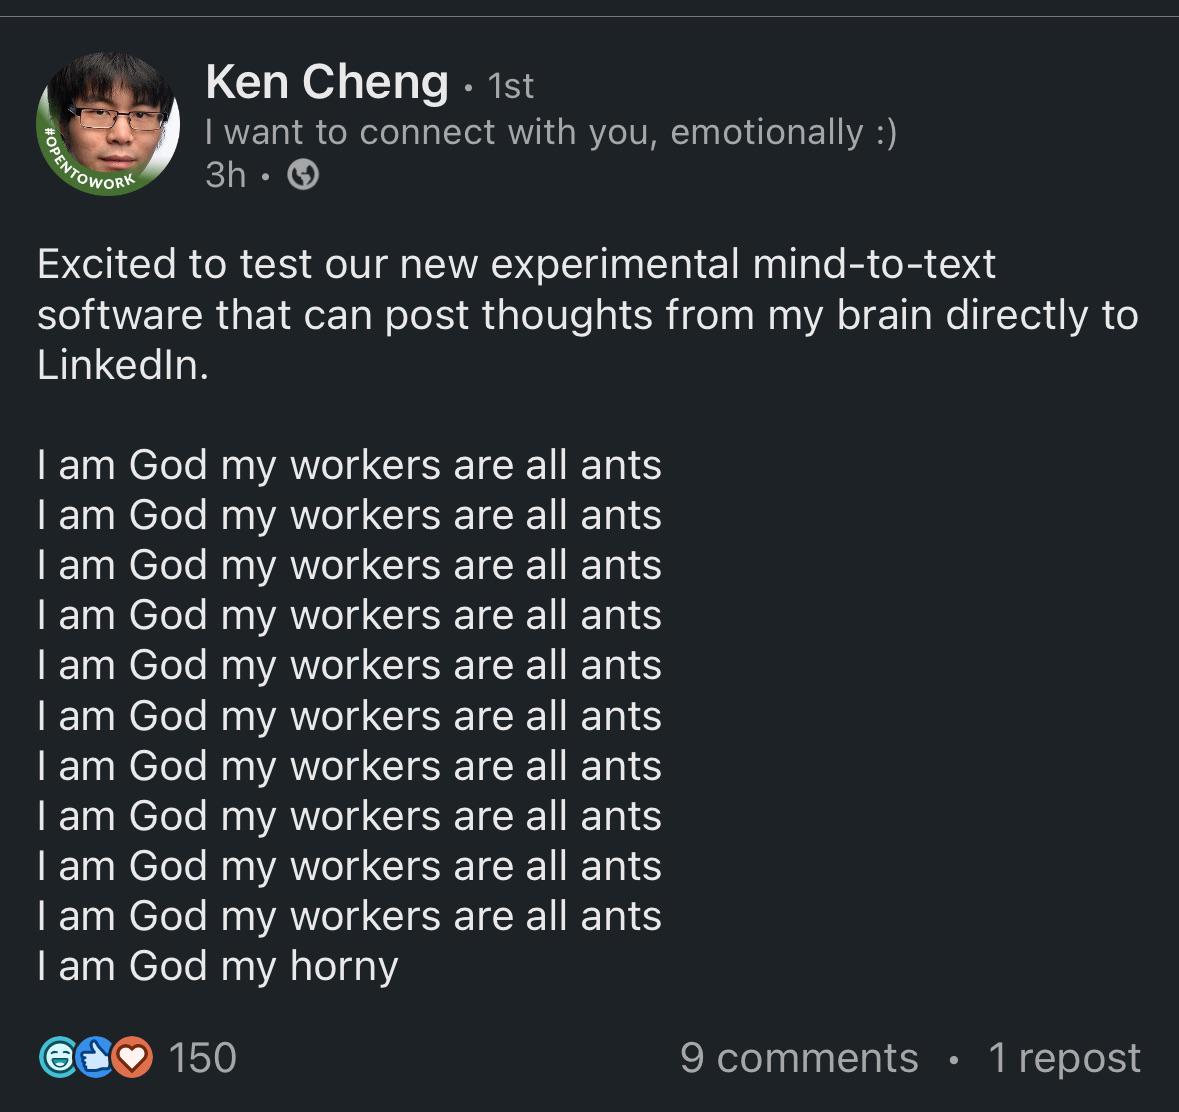Click the first "workers are all ants" line
The height and width of the screenshot is (1112, 1179).
click(x=348, y=465)
